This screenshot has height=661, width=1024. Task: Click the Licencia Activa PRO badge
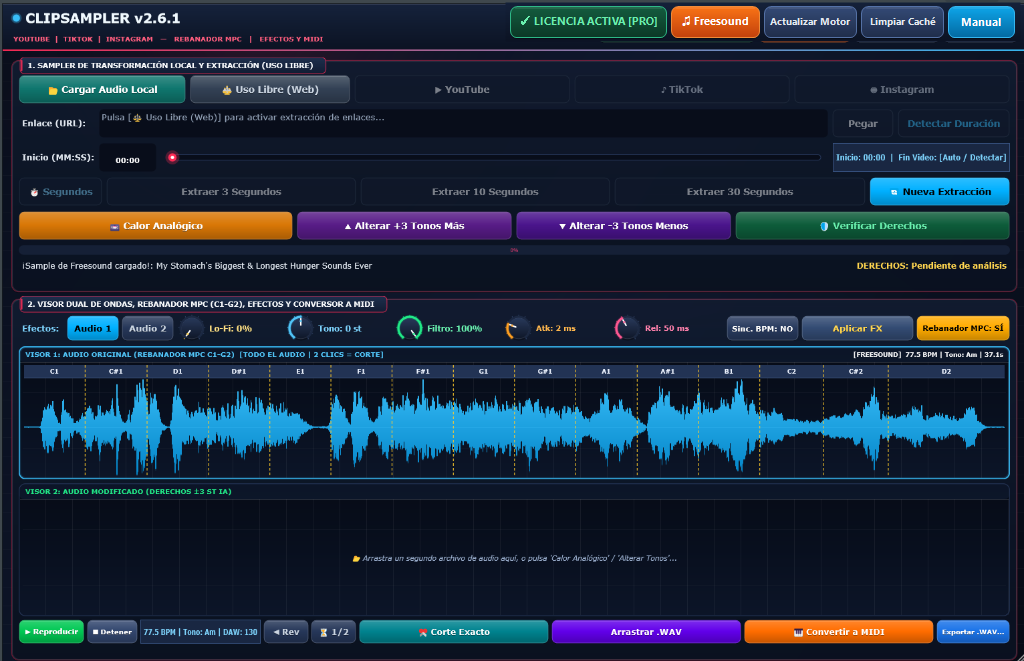tap(588, 22)
